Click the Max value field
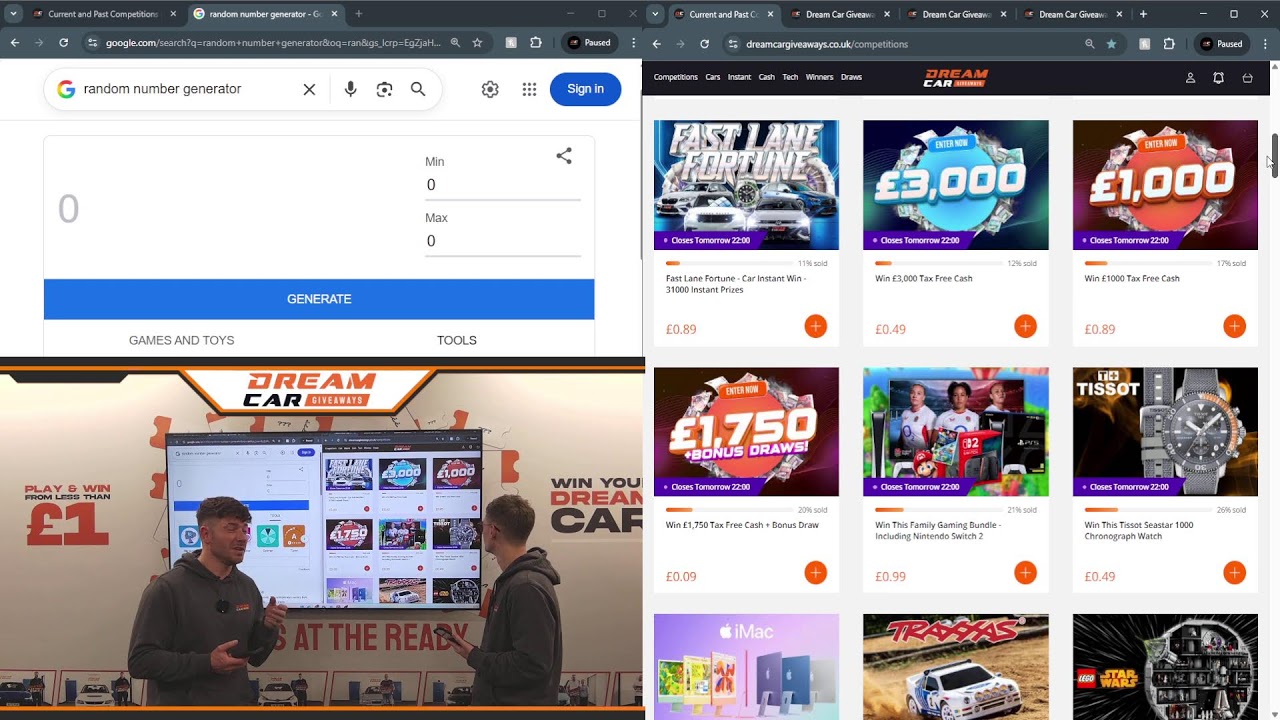Image resolution: width=1280 pixels, height=720 pixels. (502, 241)
